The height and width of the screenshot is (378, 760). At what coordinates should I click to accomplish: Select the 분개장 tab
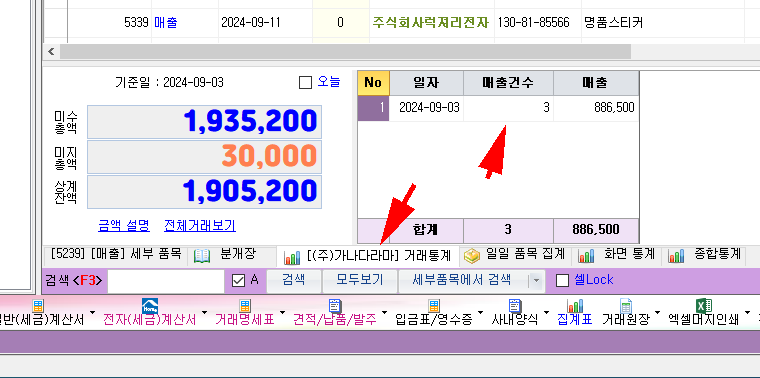[x=224, y=254]
